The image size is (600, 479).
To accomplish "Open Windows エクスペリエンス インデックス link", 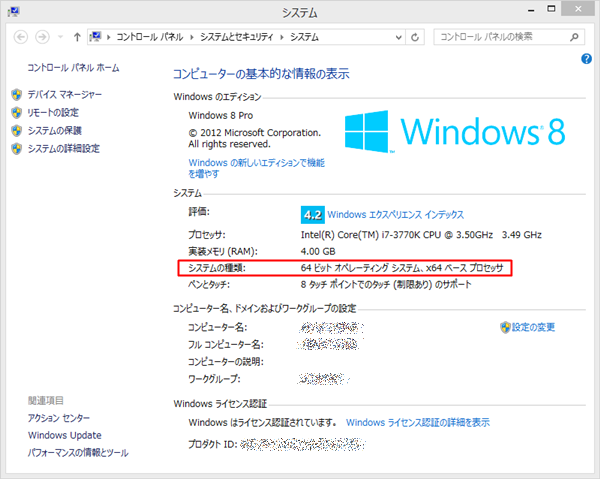I will coord(396,215).
